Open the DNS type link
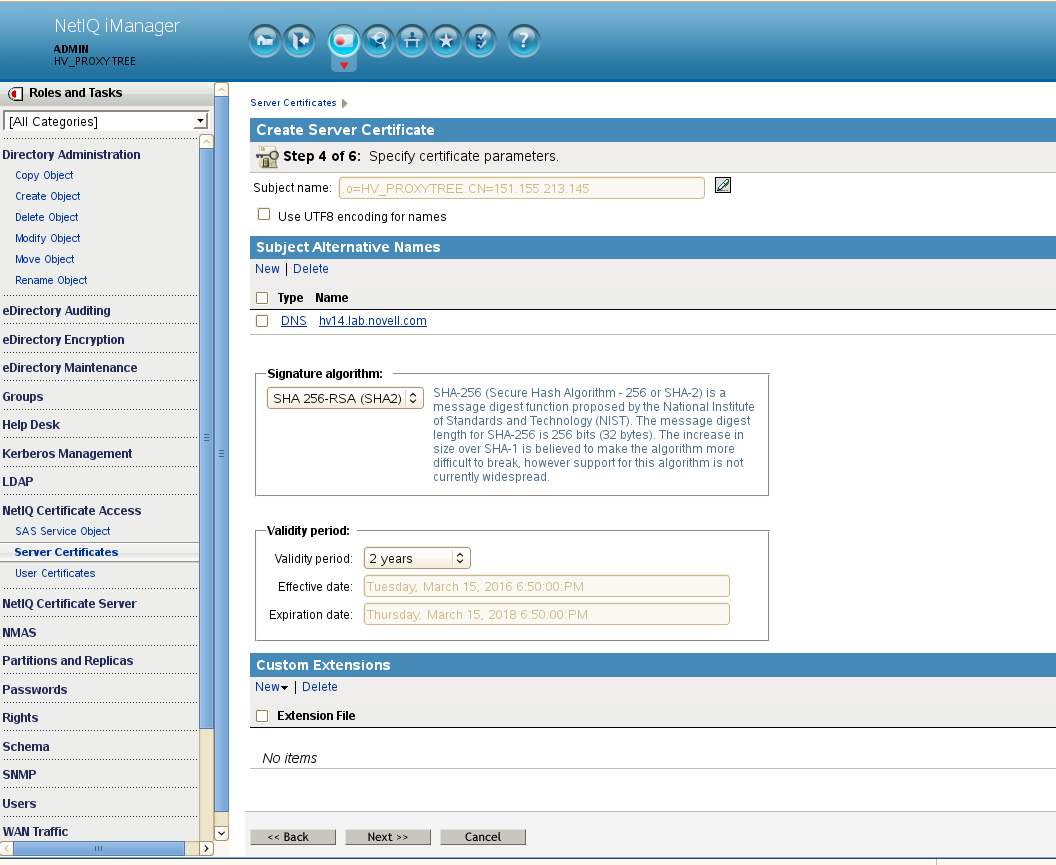Screen dimensions: 1056x865 tap(294, 321)
